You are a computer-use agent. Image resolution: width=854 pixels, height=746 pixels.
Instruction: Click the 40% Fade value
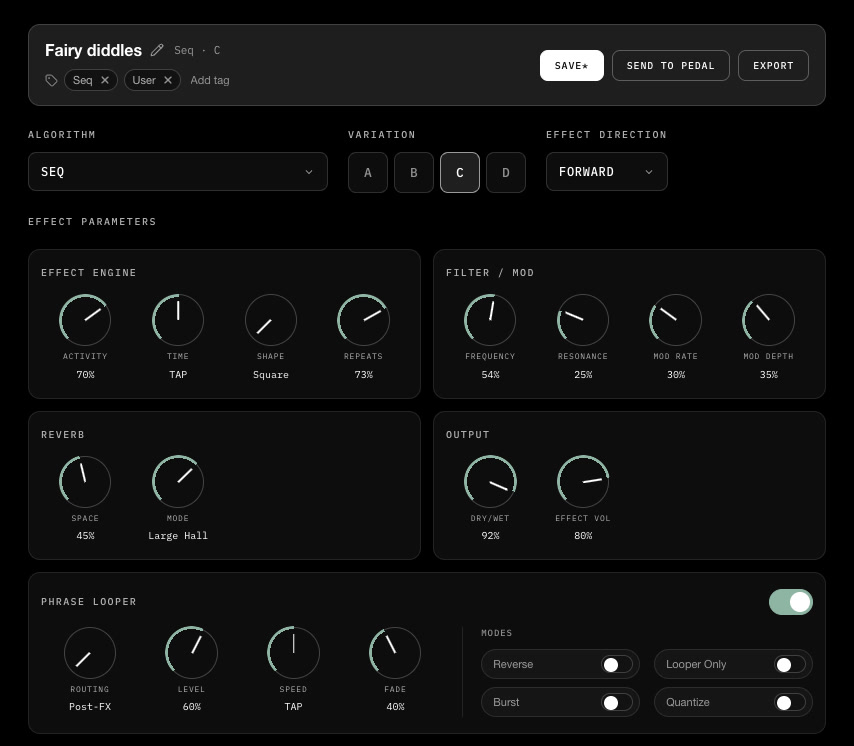coord(395,707)
